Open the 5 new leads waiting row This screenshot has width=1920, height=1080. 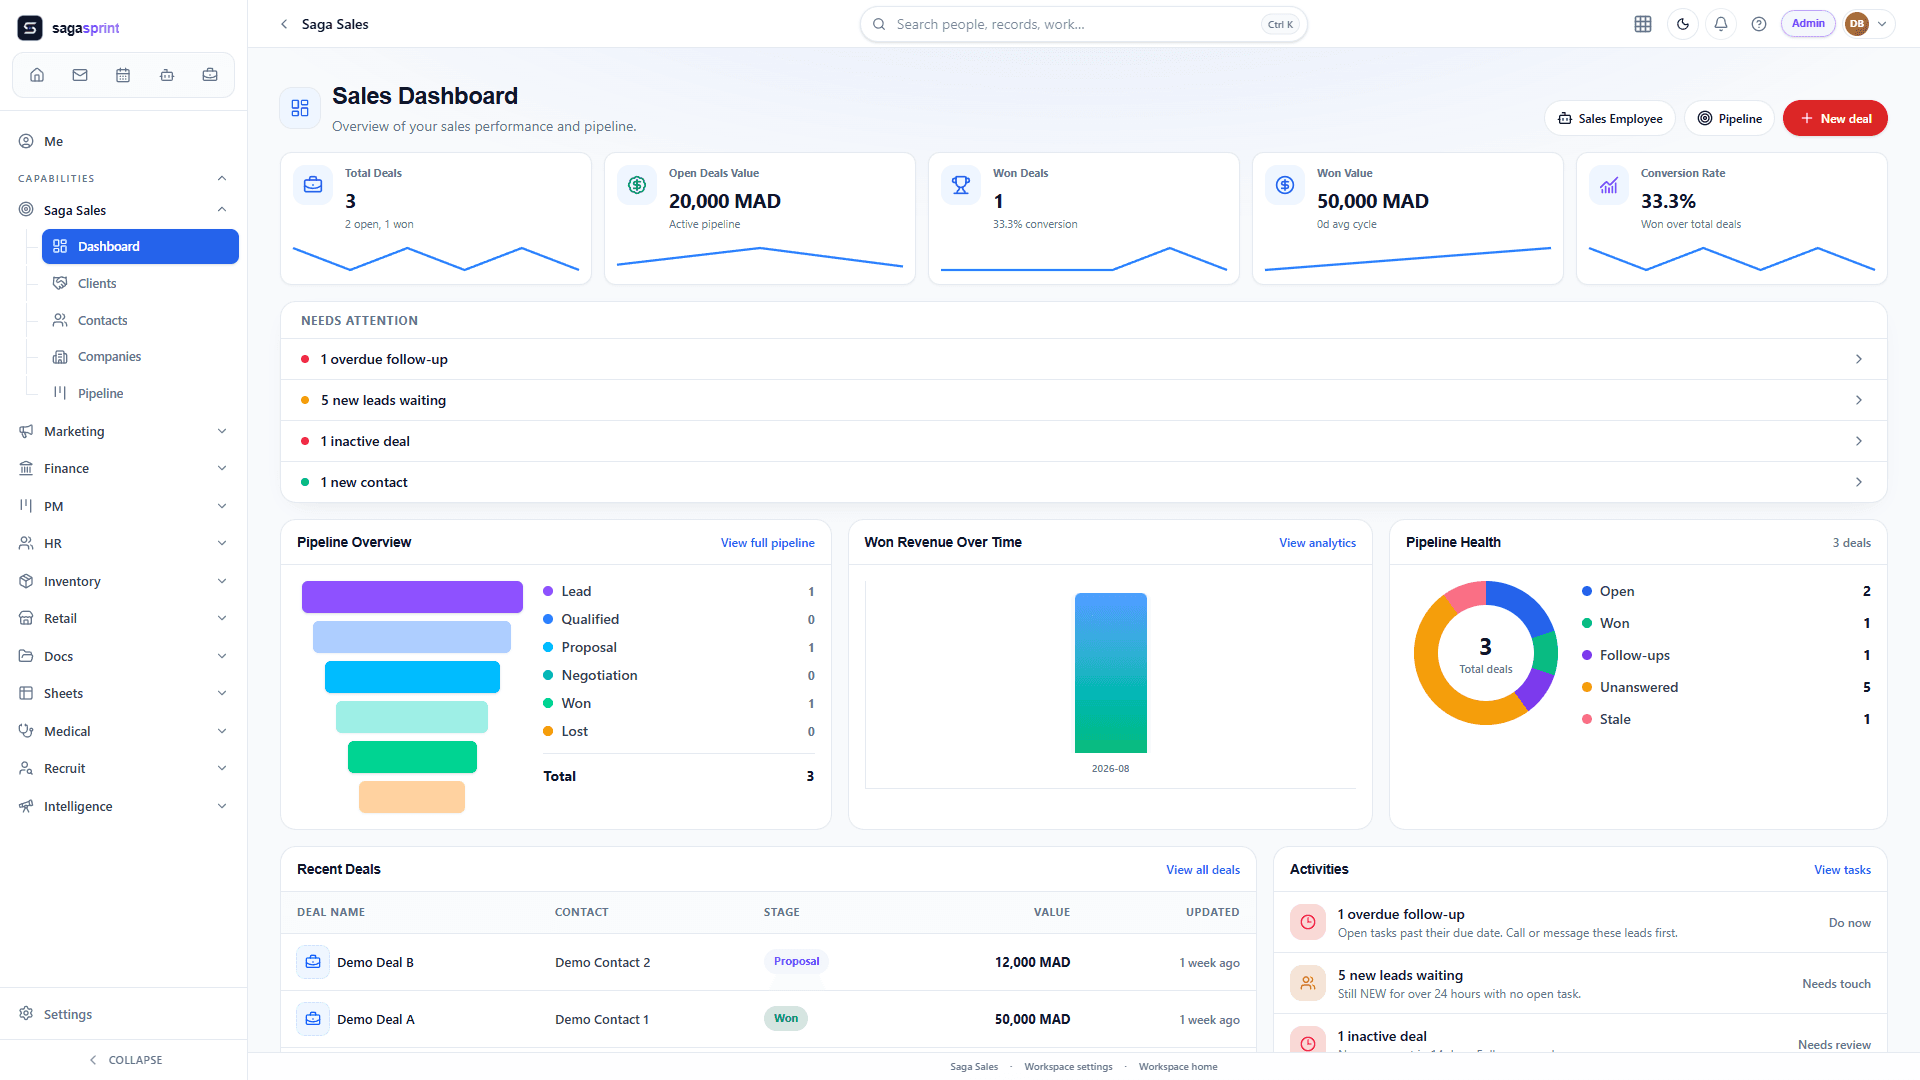tap(1084, 400)
